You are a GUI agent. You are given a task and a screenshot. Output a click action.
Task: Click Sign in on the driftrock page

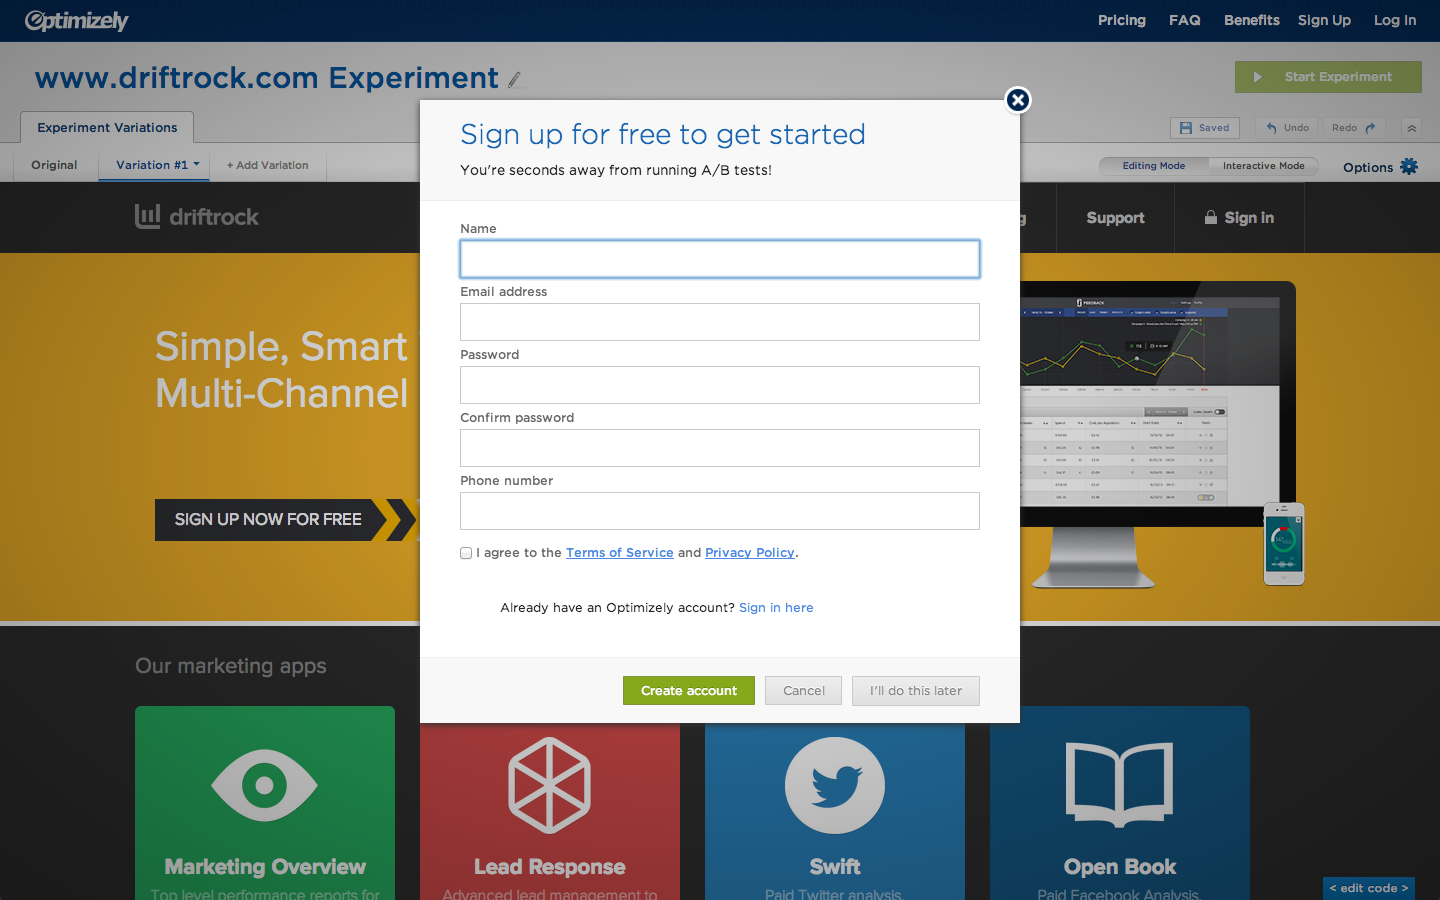[1240, 218]
